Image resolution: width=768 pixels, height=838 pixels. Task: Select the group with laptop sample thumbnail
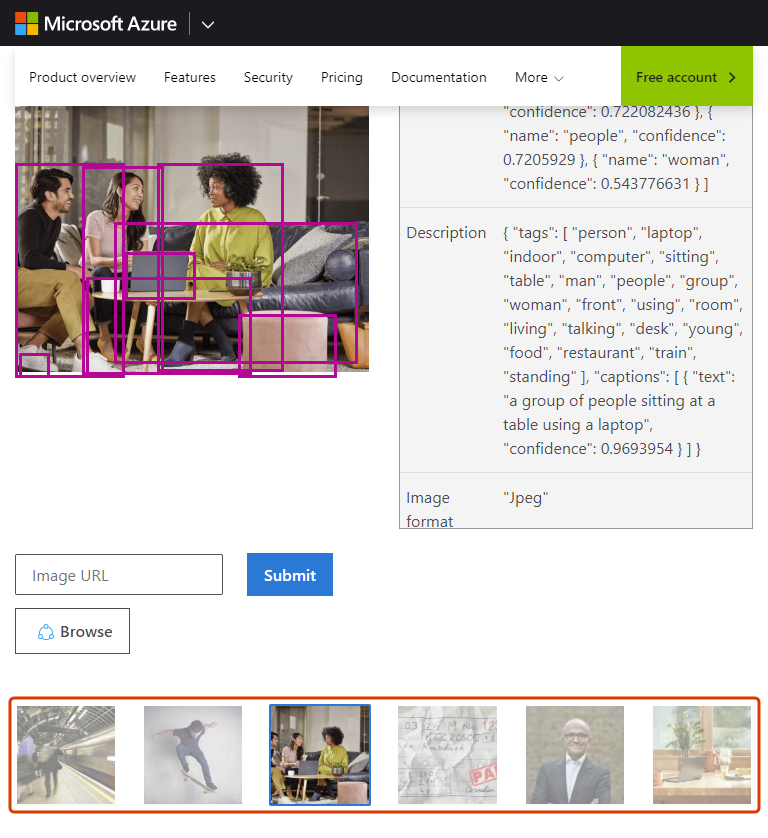[320, 755]
